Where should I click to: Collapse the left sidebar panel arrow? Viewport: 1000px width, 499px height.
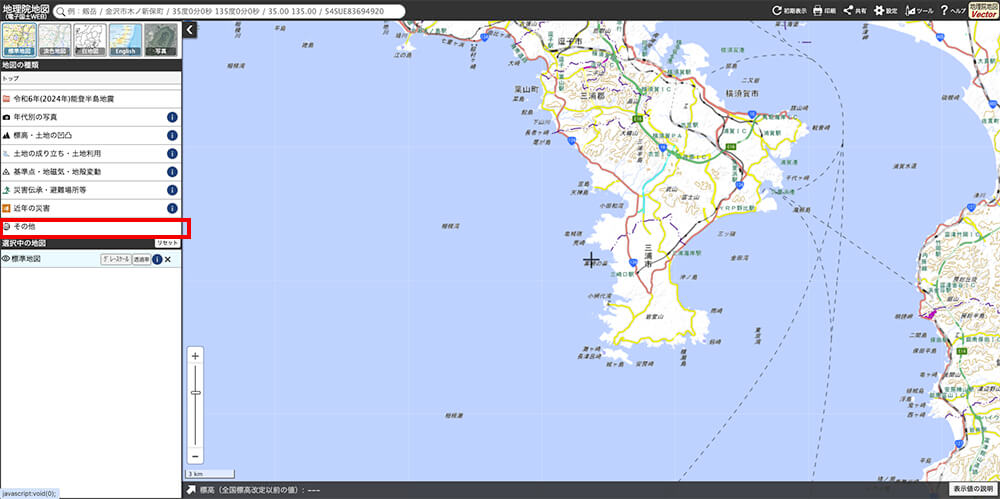point(190,31)
